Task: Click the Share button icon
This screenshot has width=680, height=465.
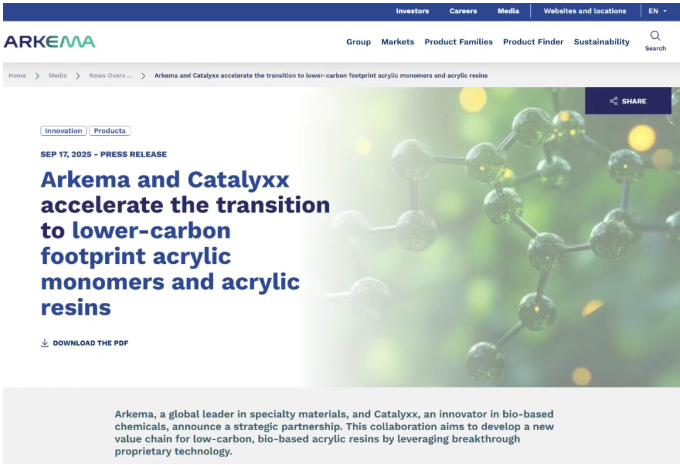Action: [x=614, y=101]
